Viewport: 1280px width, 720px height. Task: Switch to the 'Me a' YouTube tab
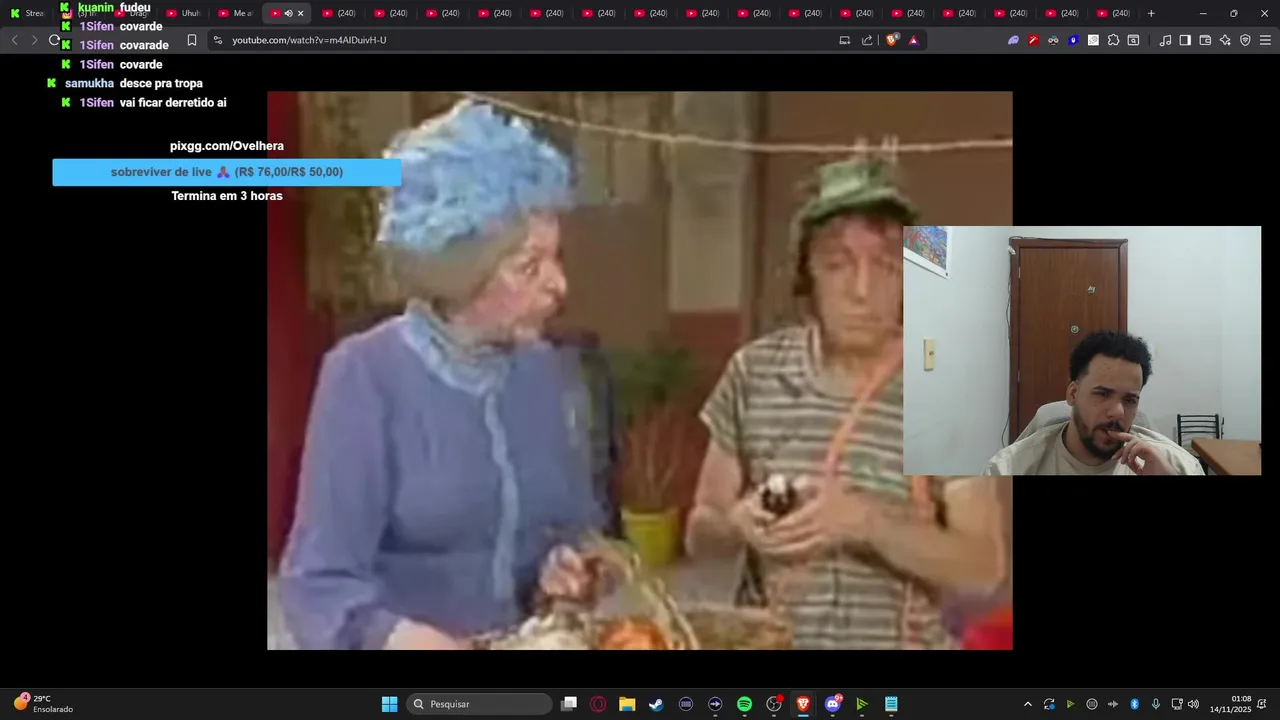pyautogui.click(x=235, y=13)
